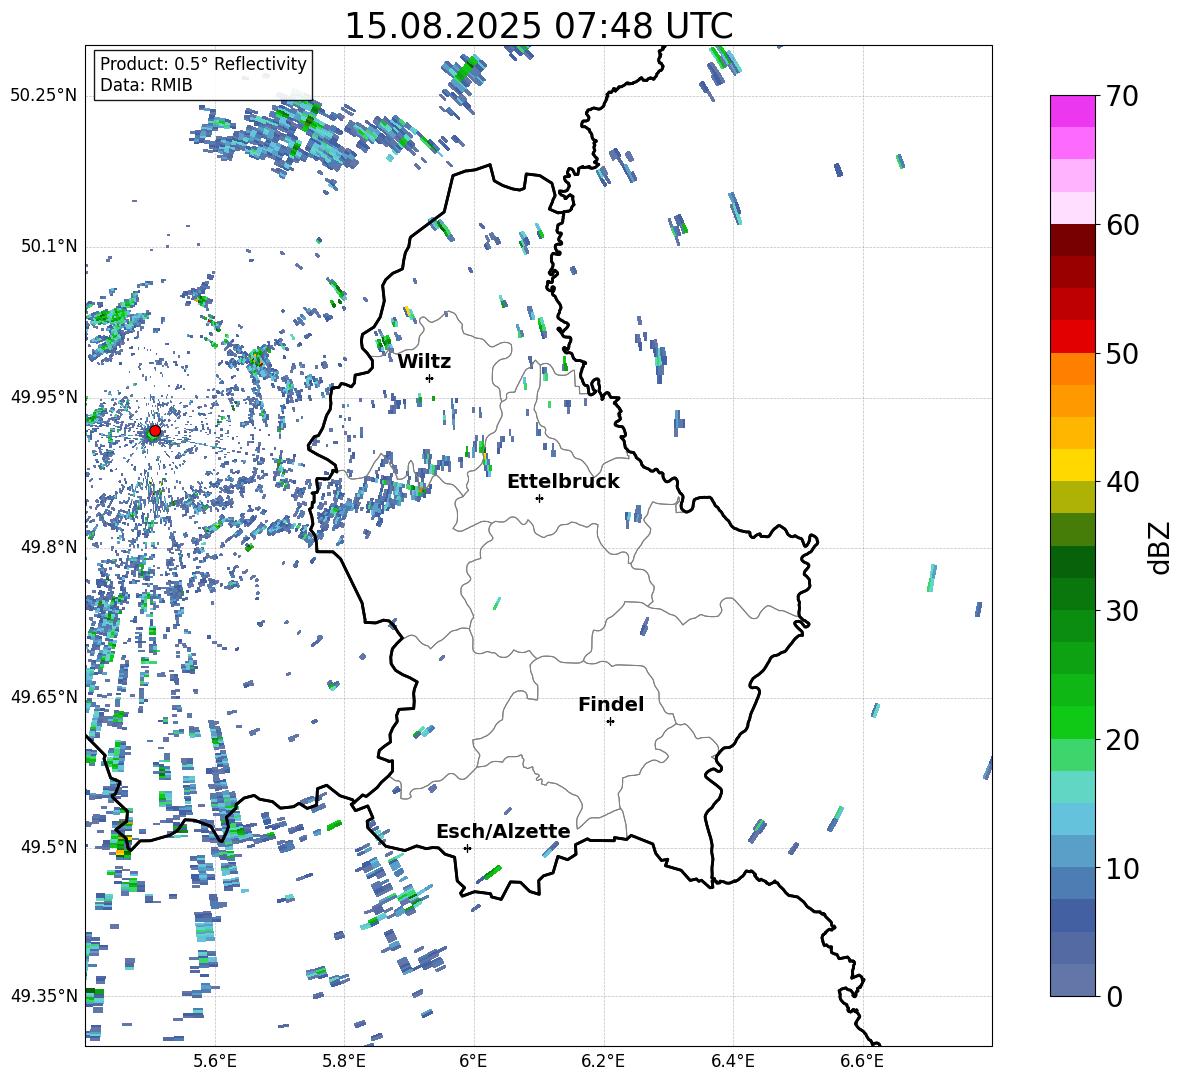Click the colorbar tick label 50
The image size is (1184, 1081).
click(1123, 354)
